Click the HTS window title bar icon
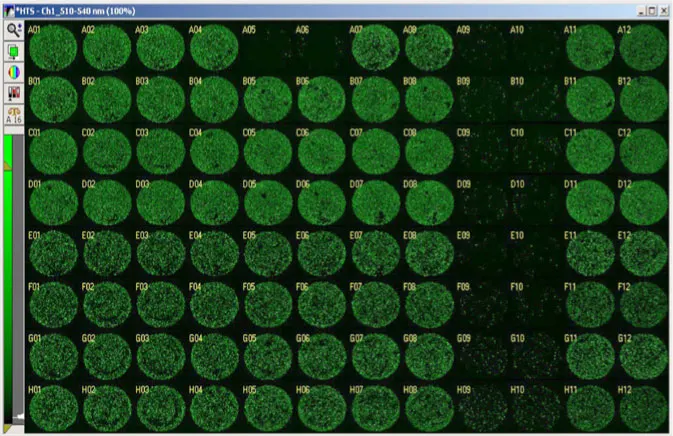673x436 pixels. 8,9
